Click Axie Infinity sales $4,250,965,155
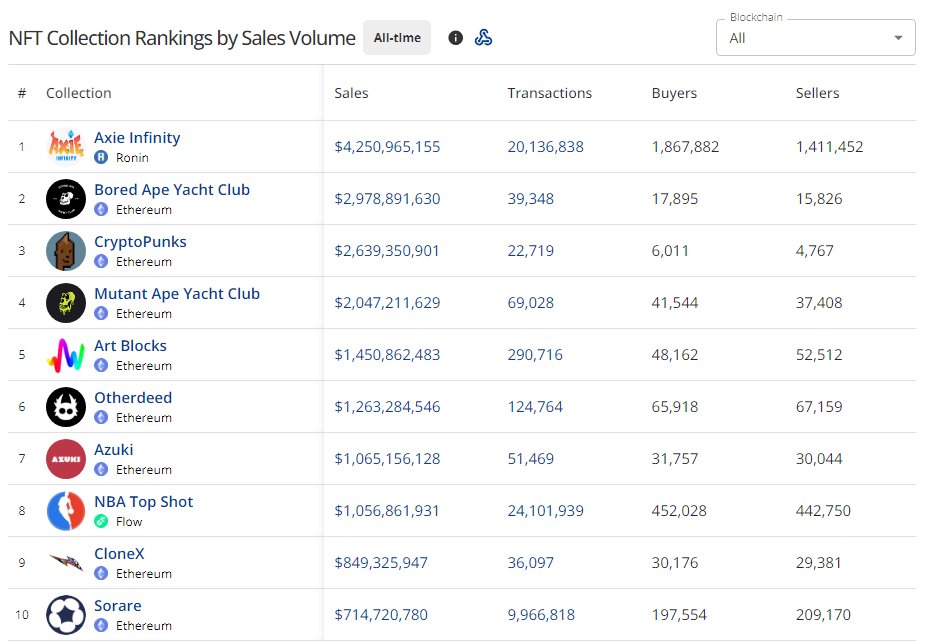929x641 pixels. point(387,147)
